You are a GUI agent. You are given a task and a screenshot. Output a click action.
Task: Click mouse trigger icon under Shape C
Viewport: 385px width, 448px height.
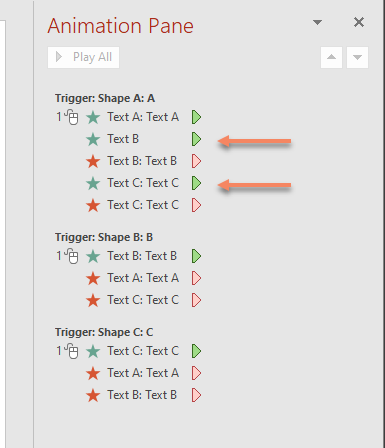71,351
